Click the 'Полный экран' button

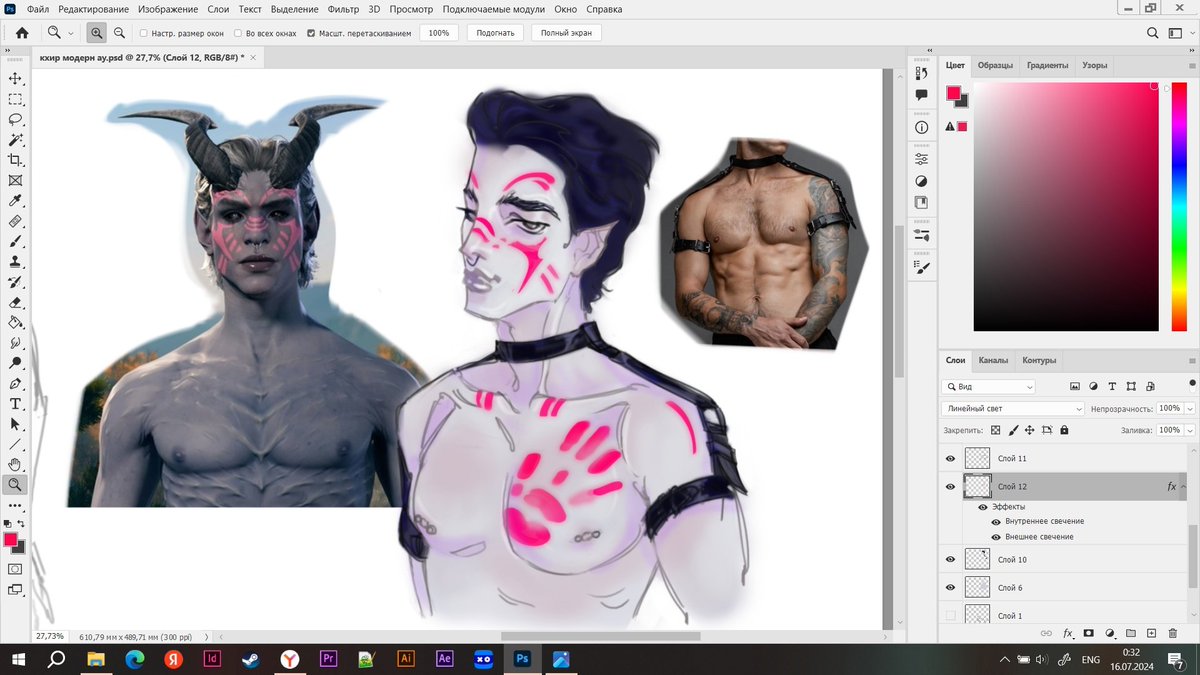567,33
